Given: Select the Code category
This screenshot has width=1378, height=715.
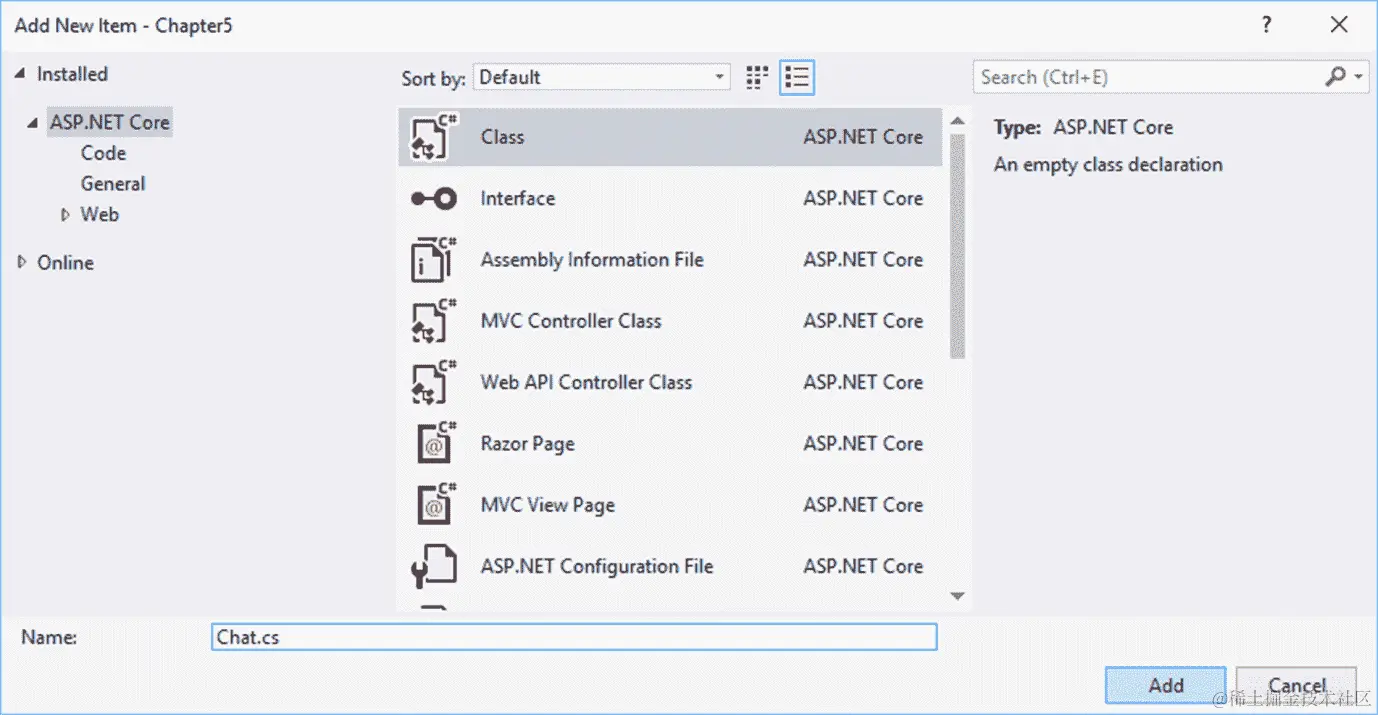Looking at the screenshot, I should (103, 153).
